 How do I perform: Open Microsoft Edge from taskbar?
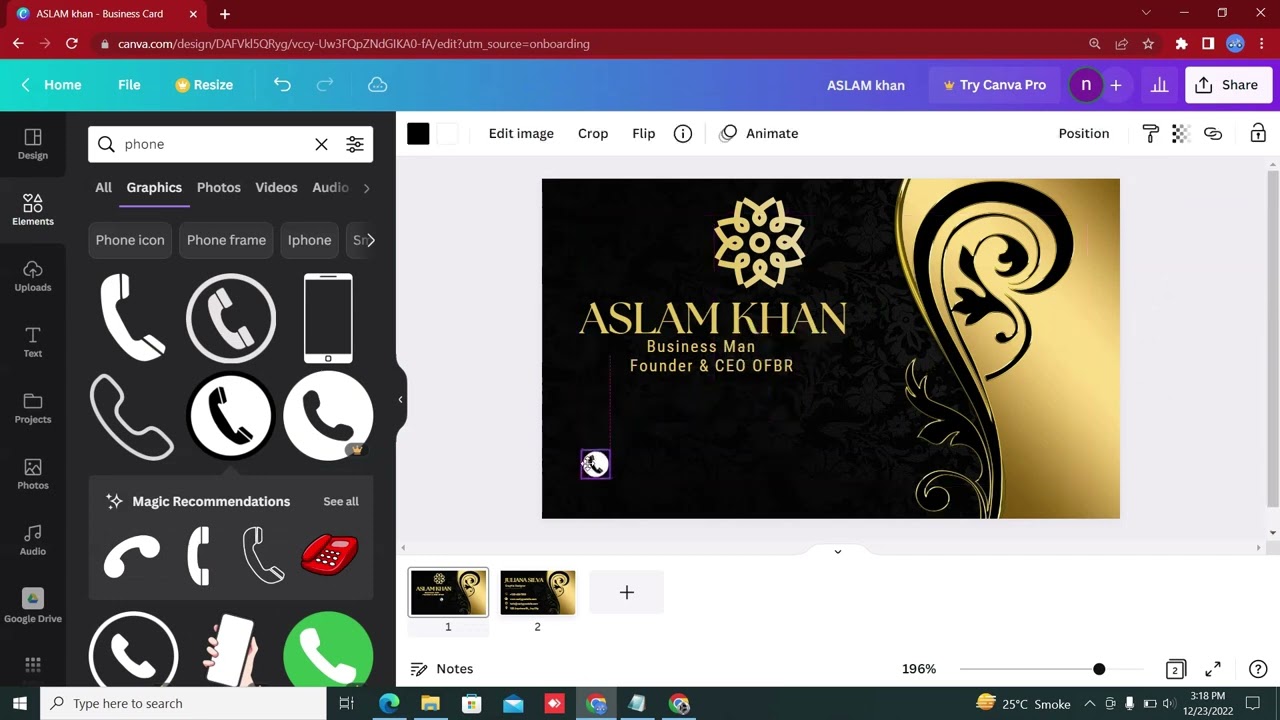click(x=389, y=704)
